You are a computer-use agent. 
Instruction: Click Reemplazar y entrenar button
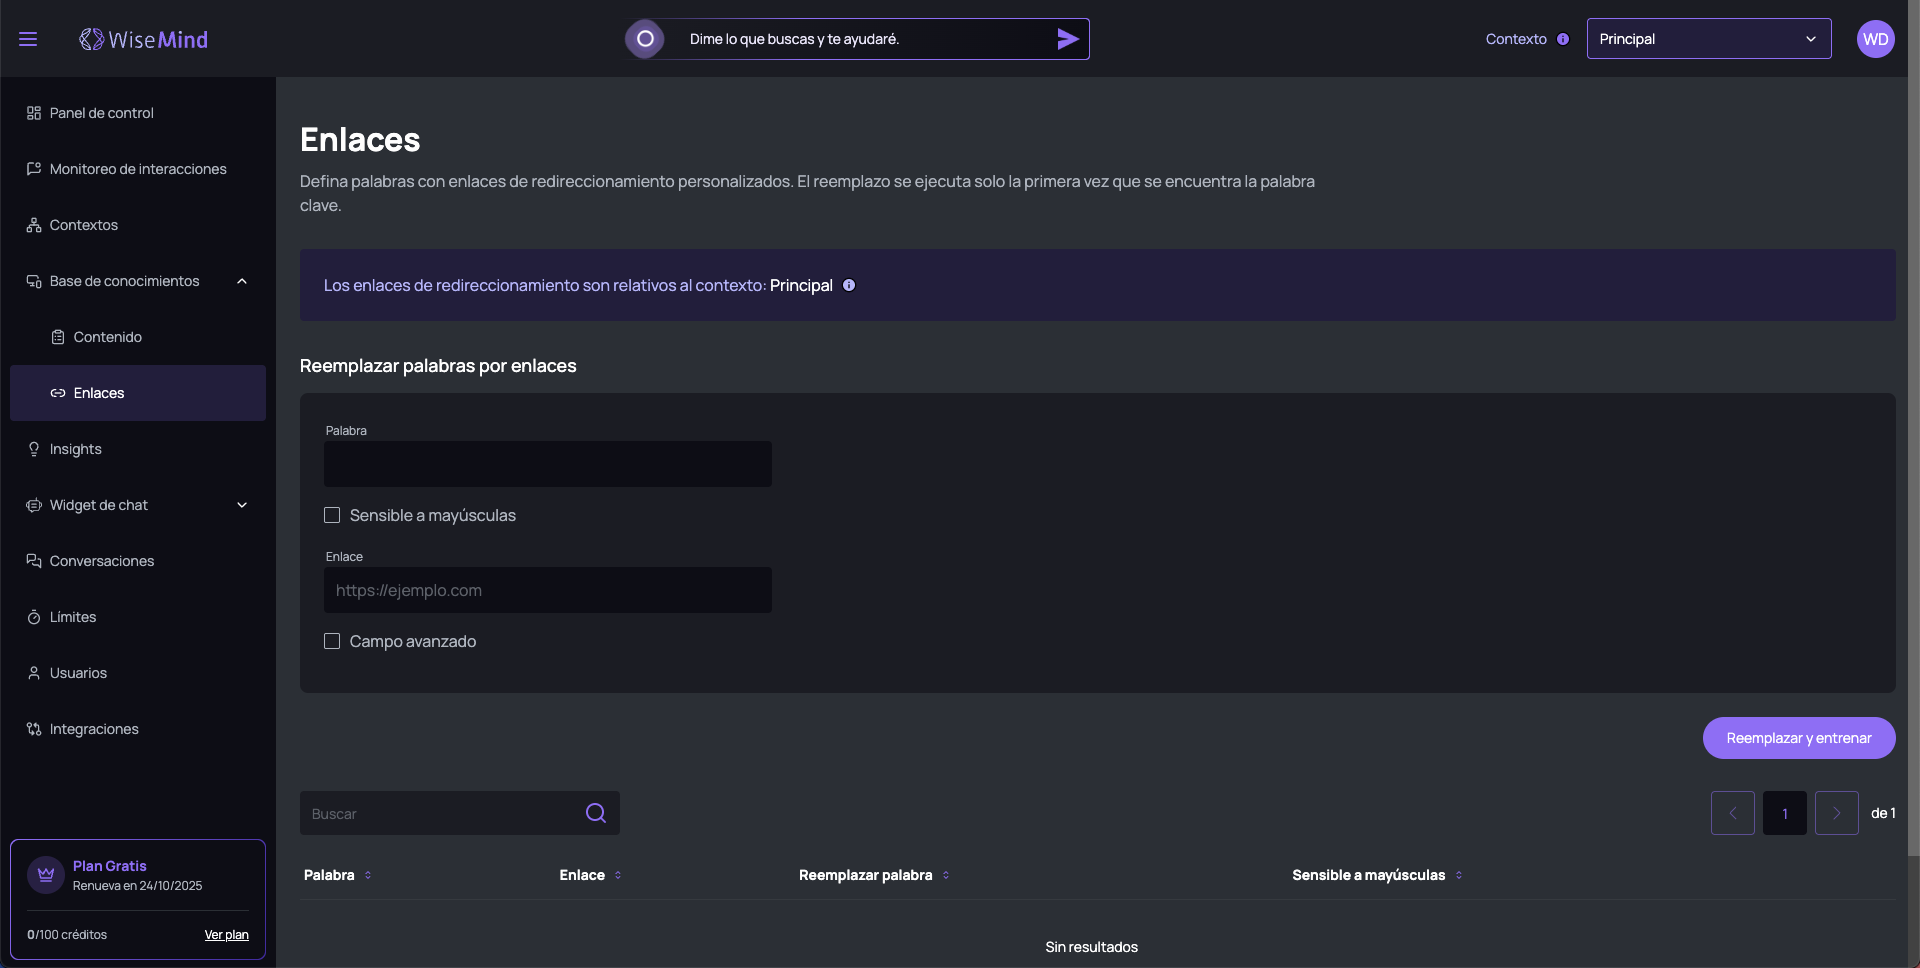[x=1798, y=738]
